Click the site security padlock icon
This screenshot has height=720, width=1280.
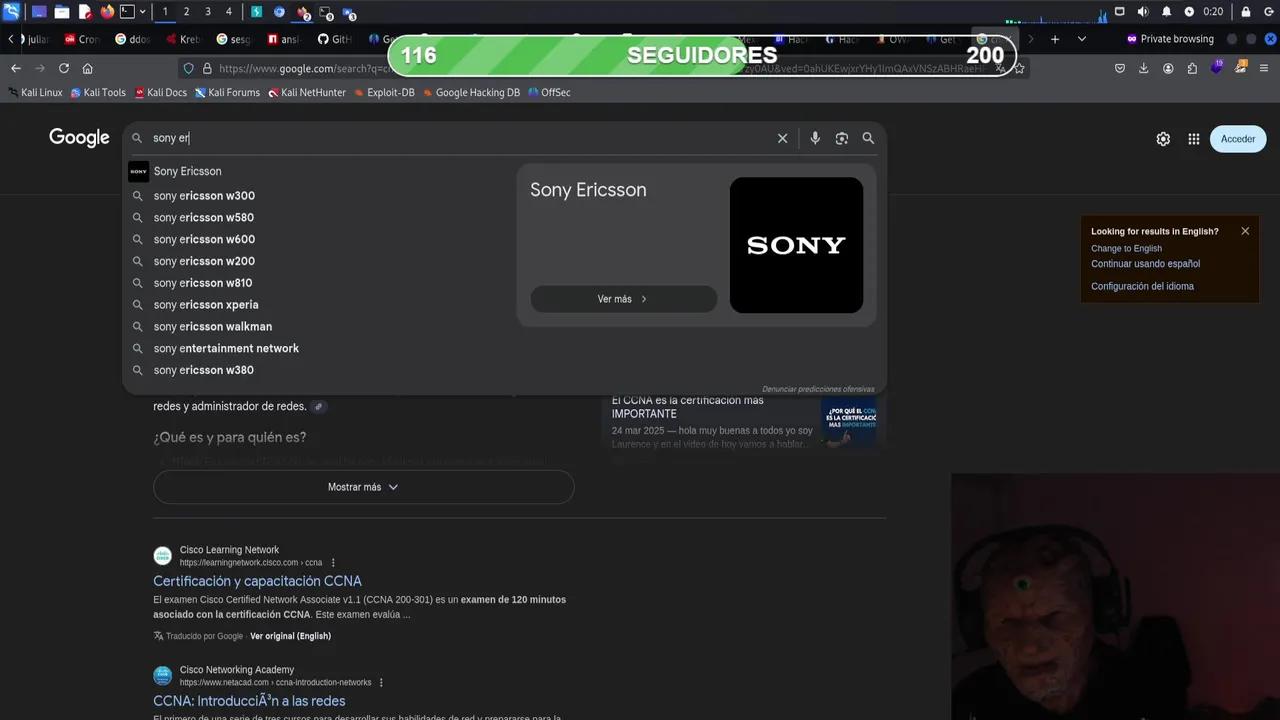pos(207,69)
